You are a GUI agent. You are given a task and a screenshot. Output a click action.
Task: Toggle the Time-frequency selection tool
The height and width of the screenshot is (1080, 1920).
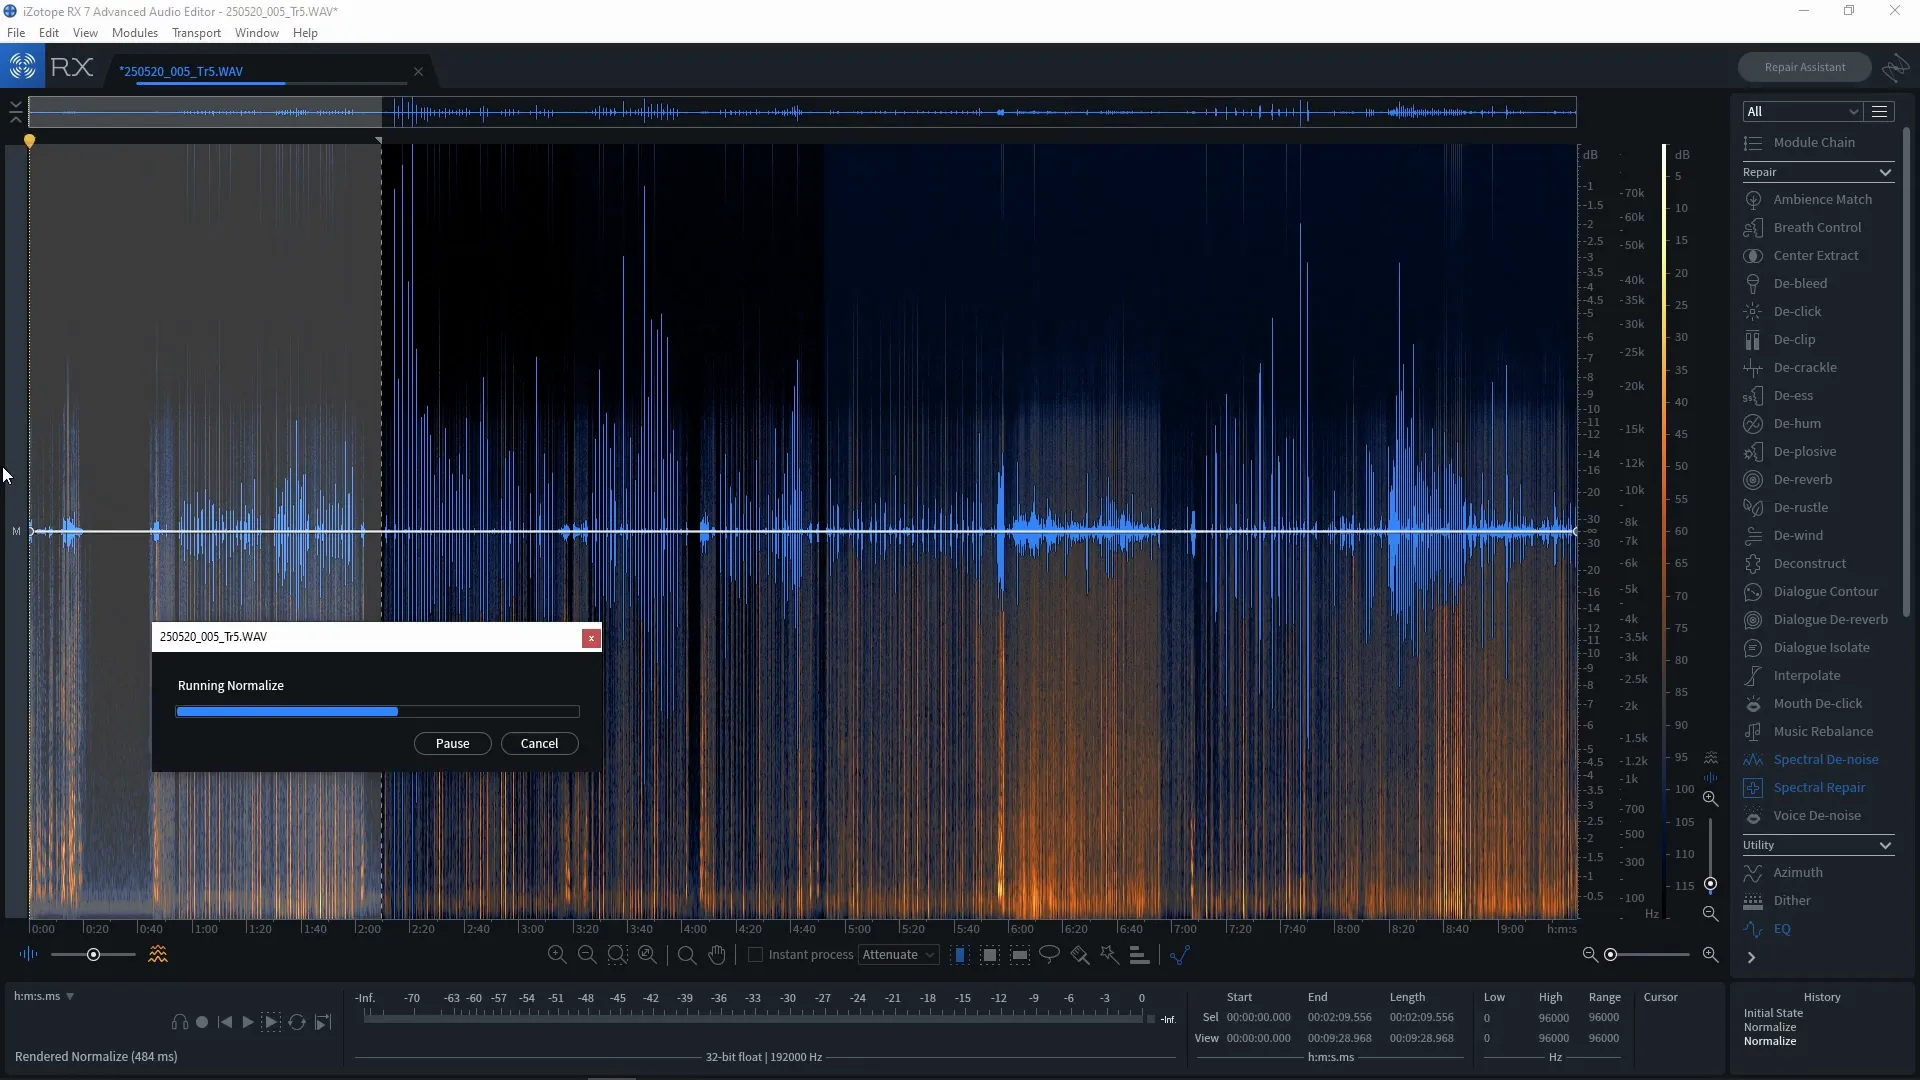pos(990,955)
